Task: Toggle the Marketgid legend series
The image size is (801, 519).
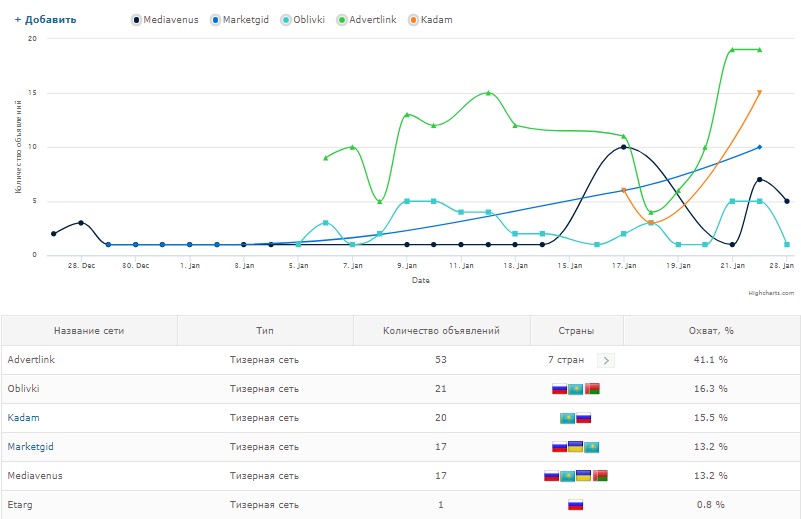Action: coord(239,20)
